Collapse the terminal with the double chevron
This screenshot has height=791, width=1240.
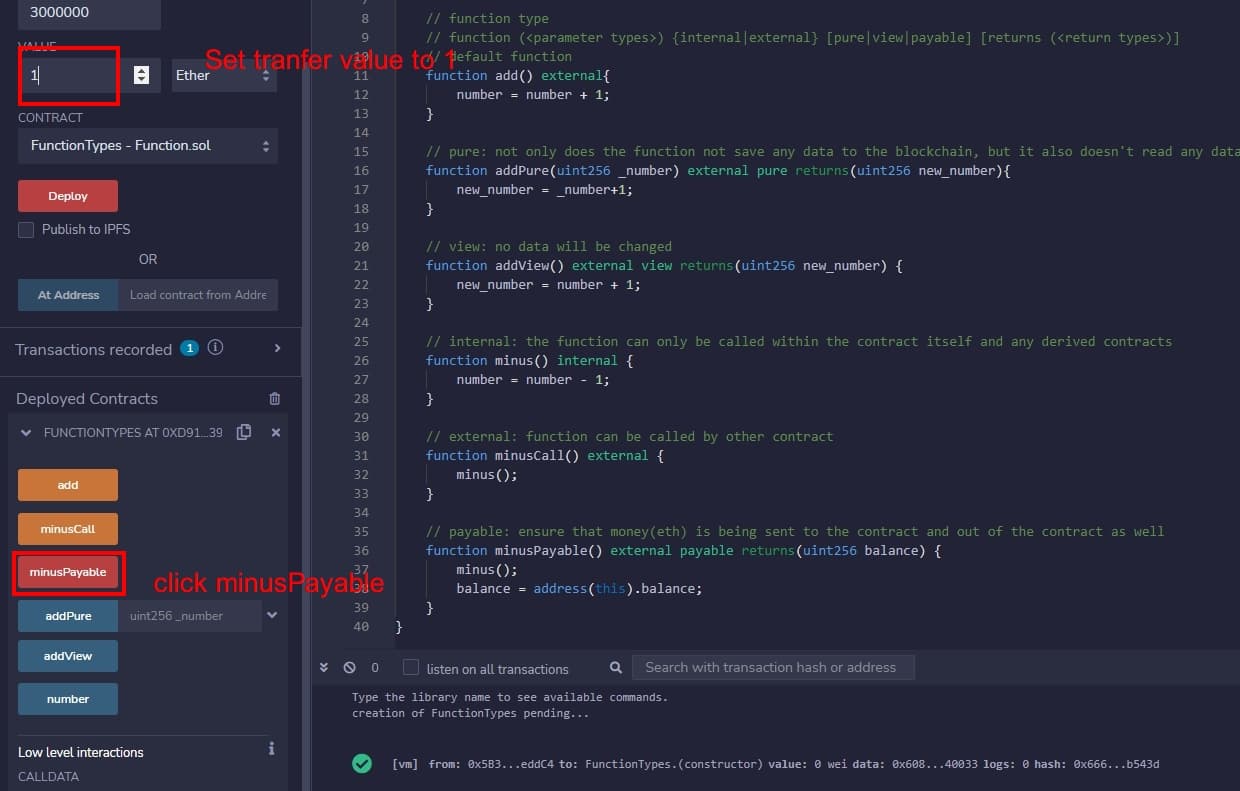click(x=324, y=667)
